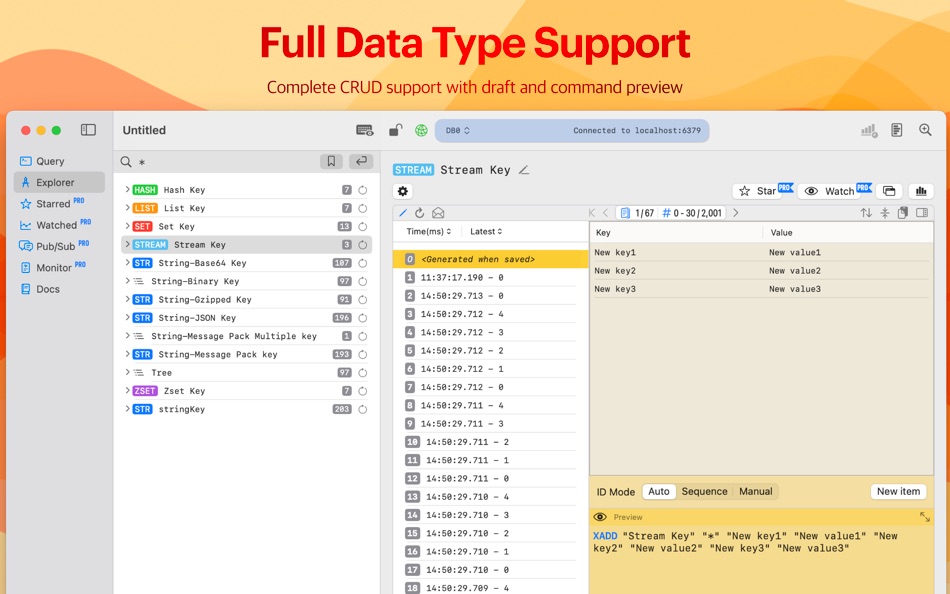Click the Star button
This screenshot has height=594, width=950.
pos(760,192)
